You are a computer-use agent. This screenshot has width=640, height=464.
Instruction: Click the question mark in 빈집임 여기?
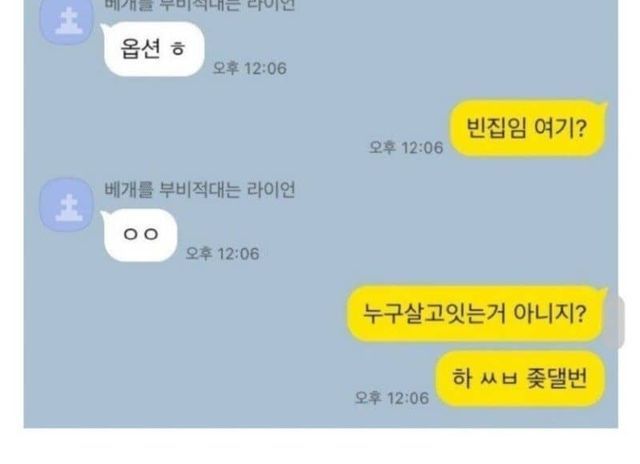[x=581, y=128]
